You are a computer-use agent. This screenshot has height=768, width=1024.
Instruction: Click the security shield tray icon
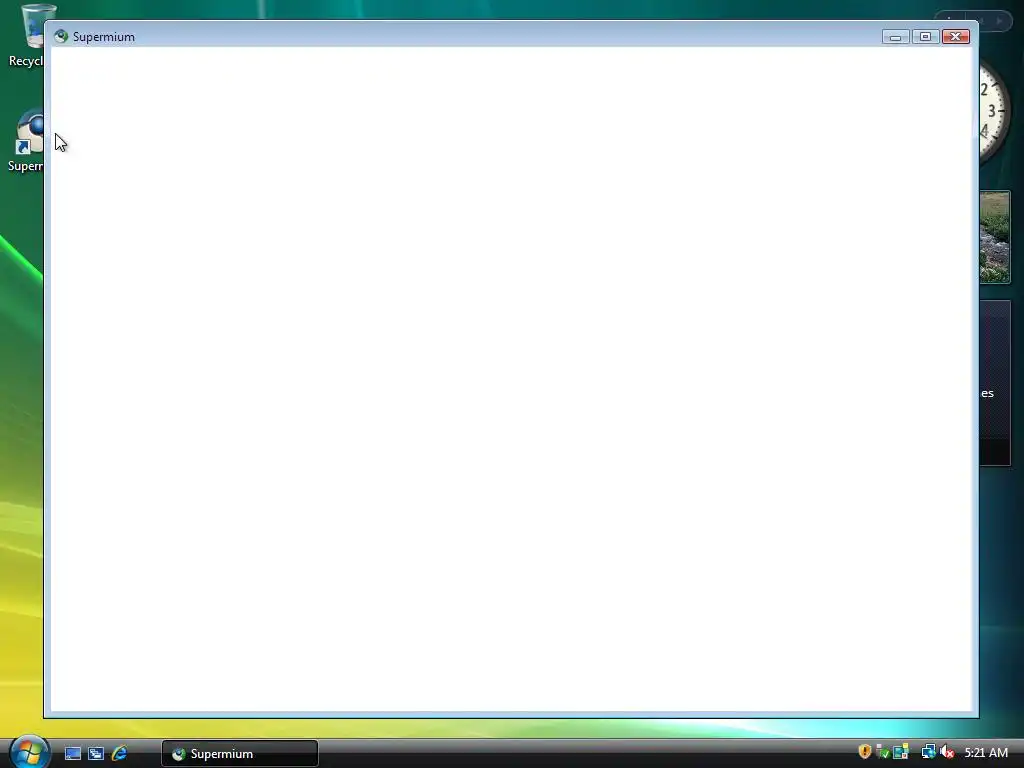click(x=865, y=752)
